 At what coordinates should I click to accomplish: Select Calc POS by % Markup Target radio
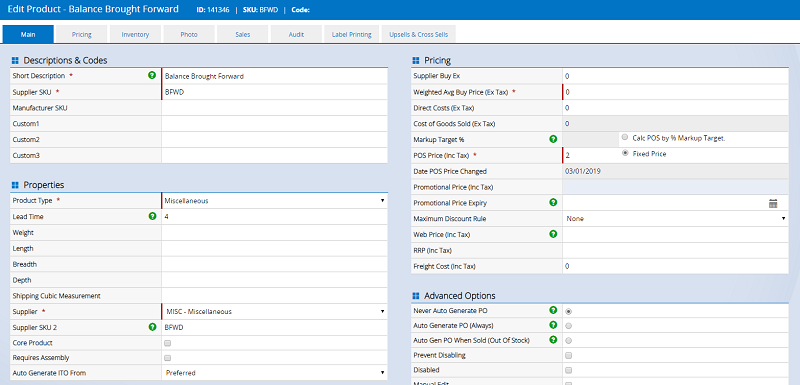[x=625, y=137]
